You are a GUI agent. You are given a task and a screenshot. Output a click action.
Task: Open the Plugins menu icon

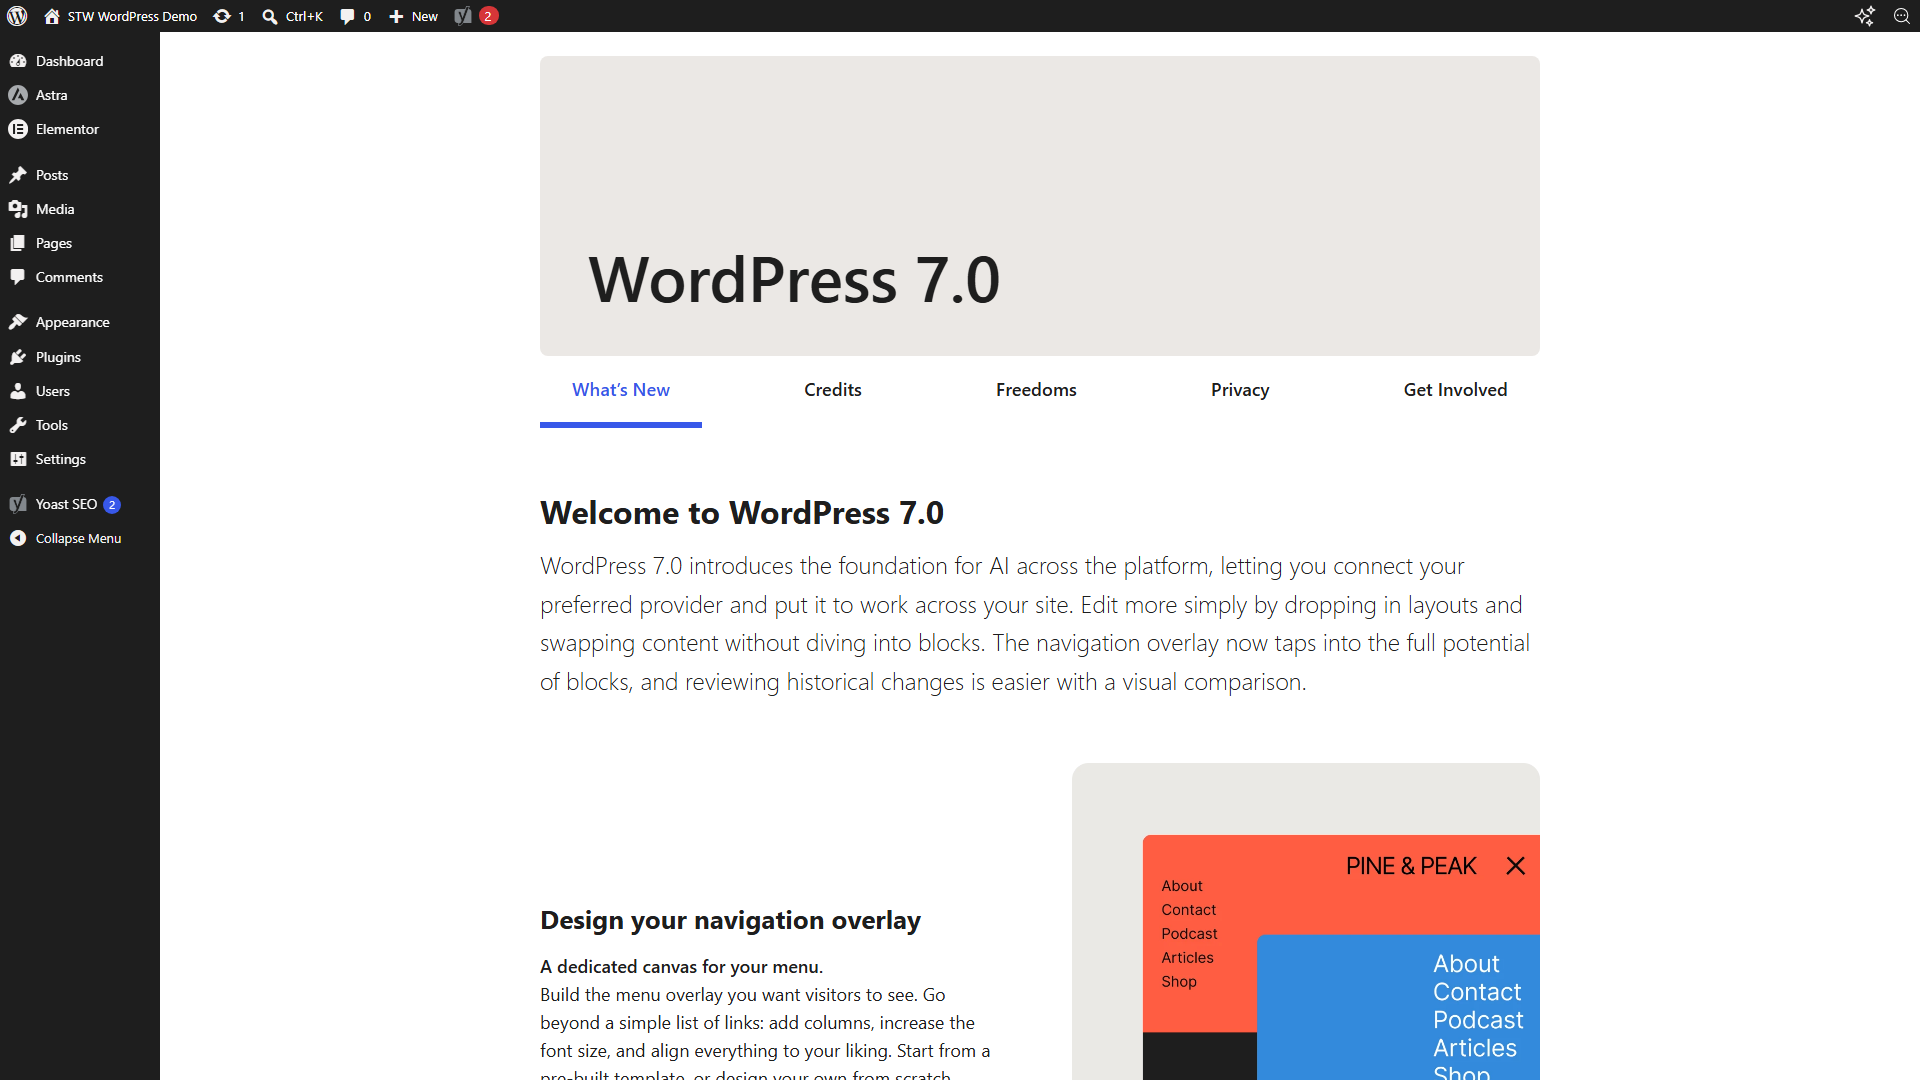coord(18,357)
